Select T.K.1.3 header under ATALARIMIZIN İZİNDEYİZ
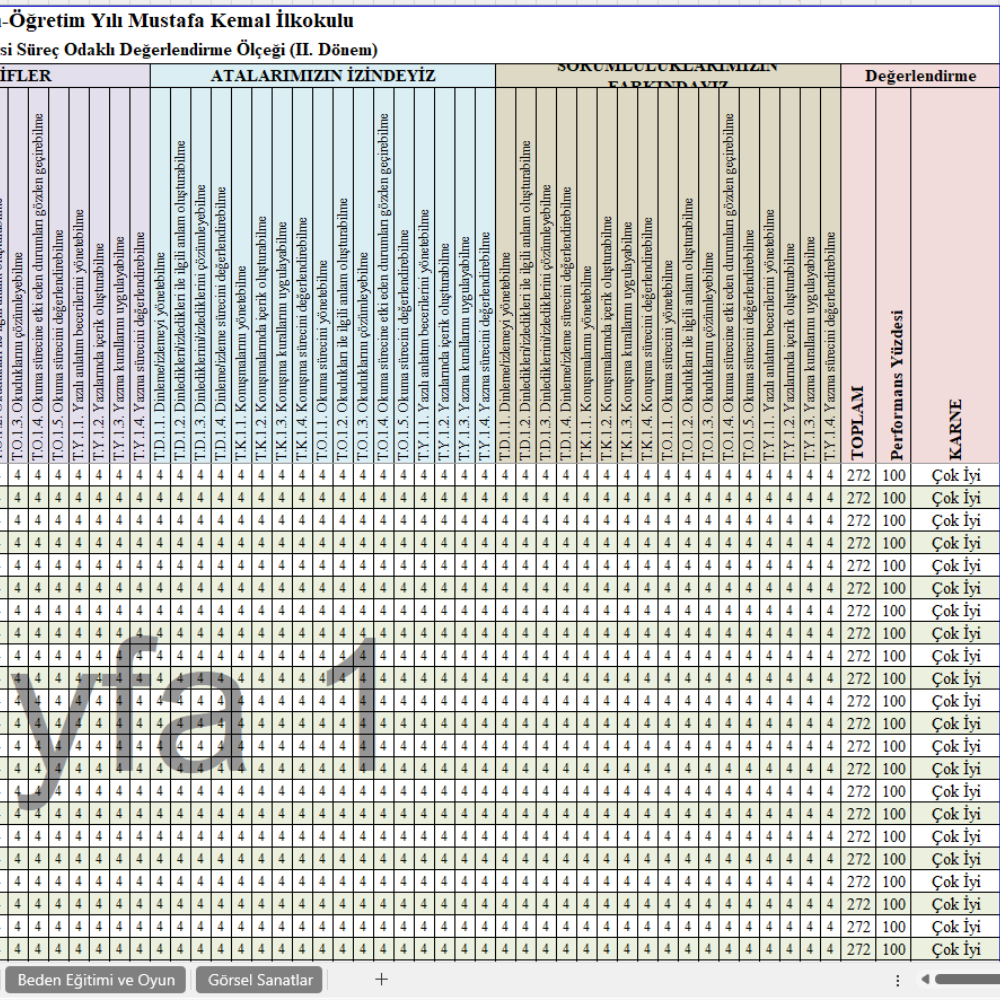This screenshot has height=1000, width=1000. coord(282,276)
